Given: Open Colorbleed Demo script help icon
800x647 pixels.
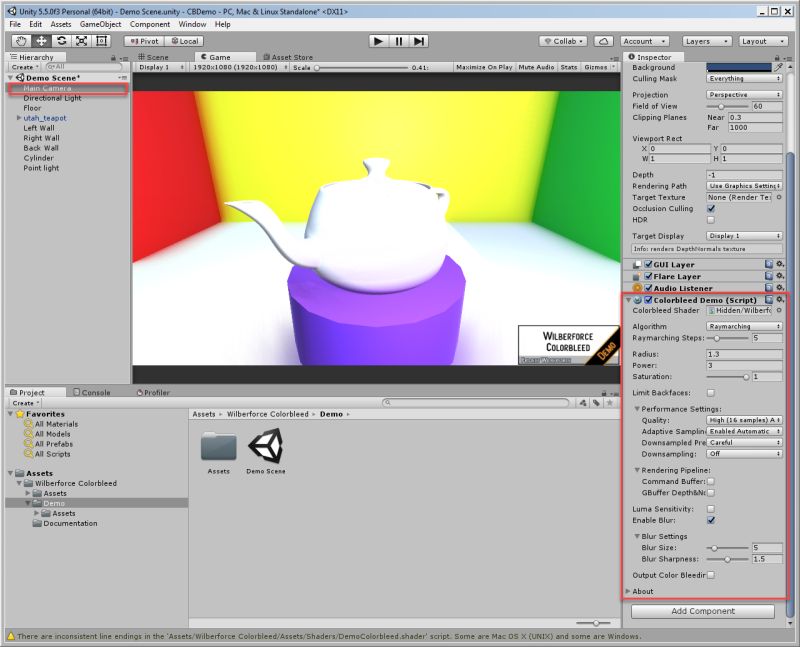Looking at the screenshot, I should coord(769,300).
